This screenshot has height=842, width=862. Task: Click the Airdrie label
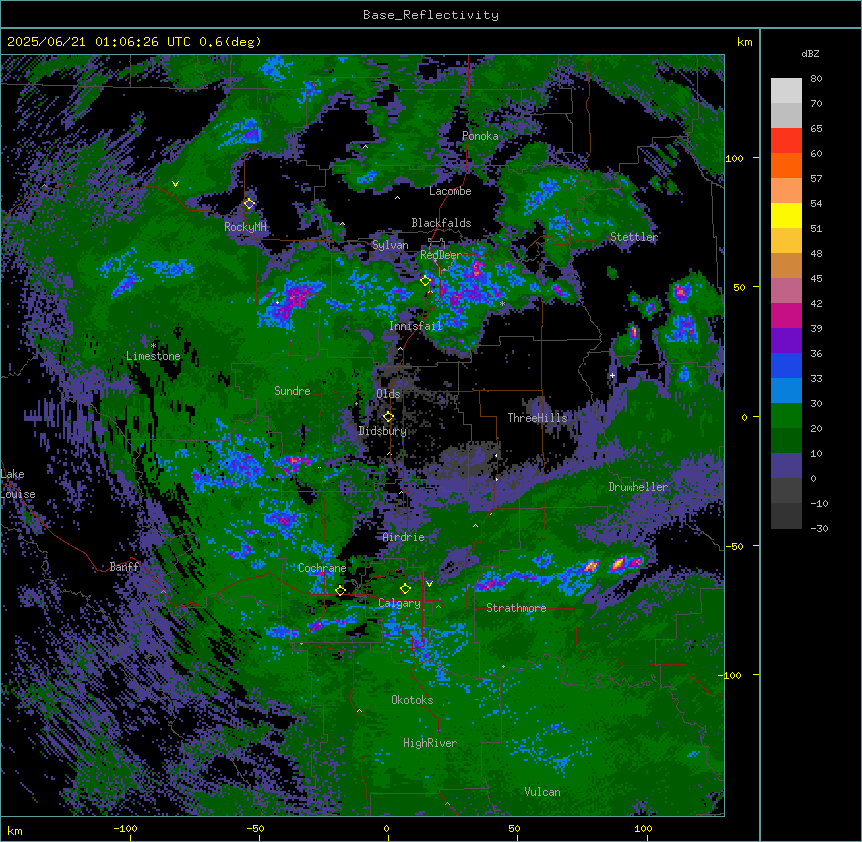click(x=404, y=537)
